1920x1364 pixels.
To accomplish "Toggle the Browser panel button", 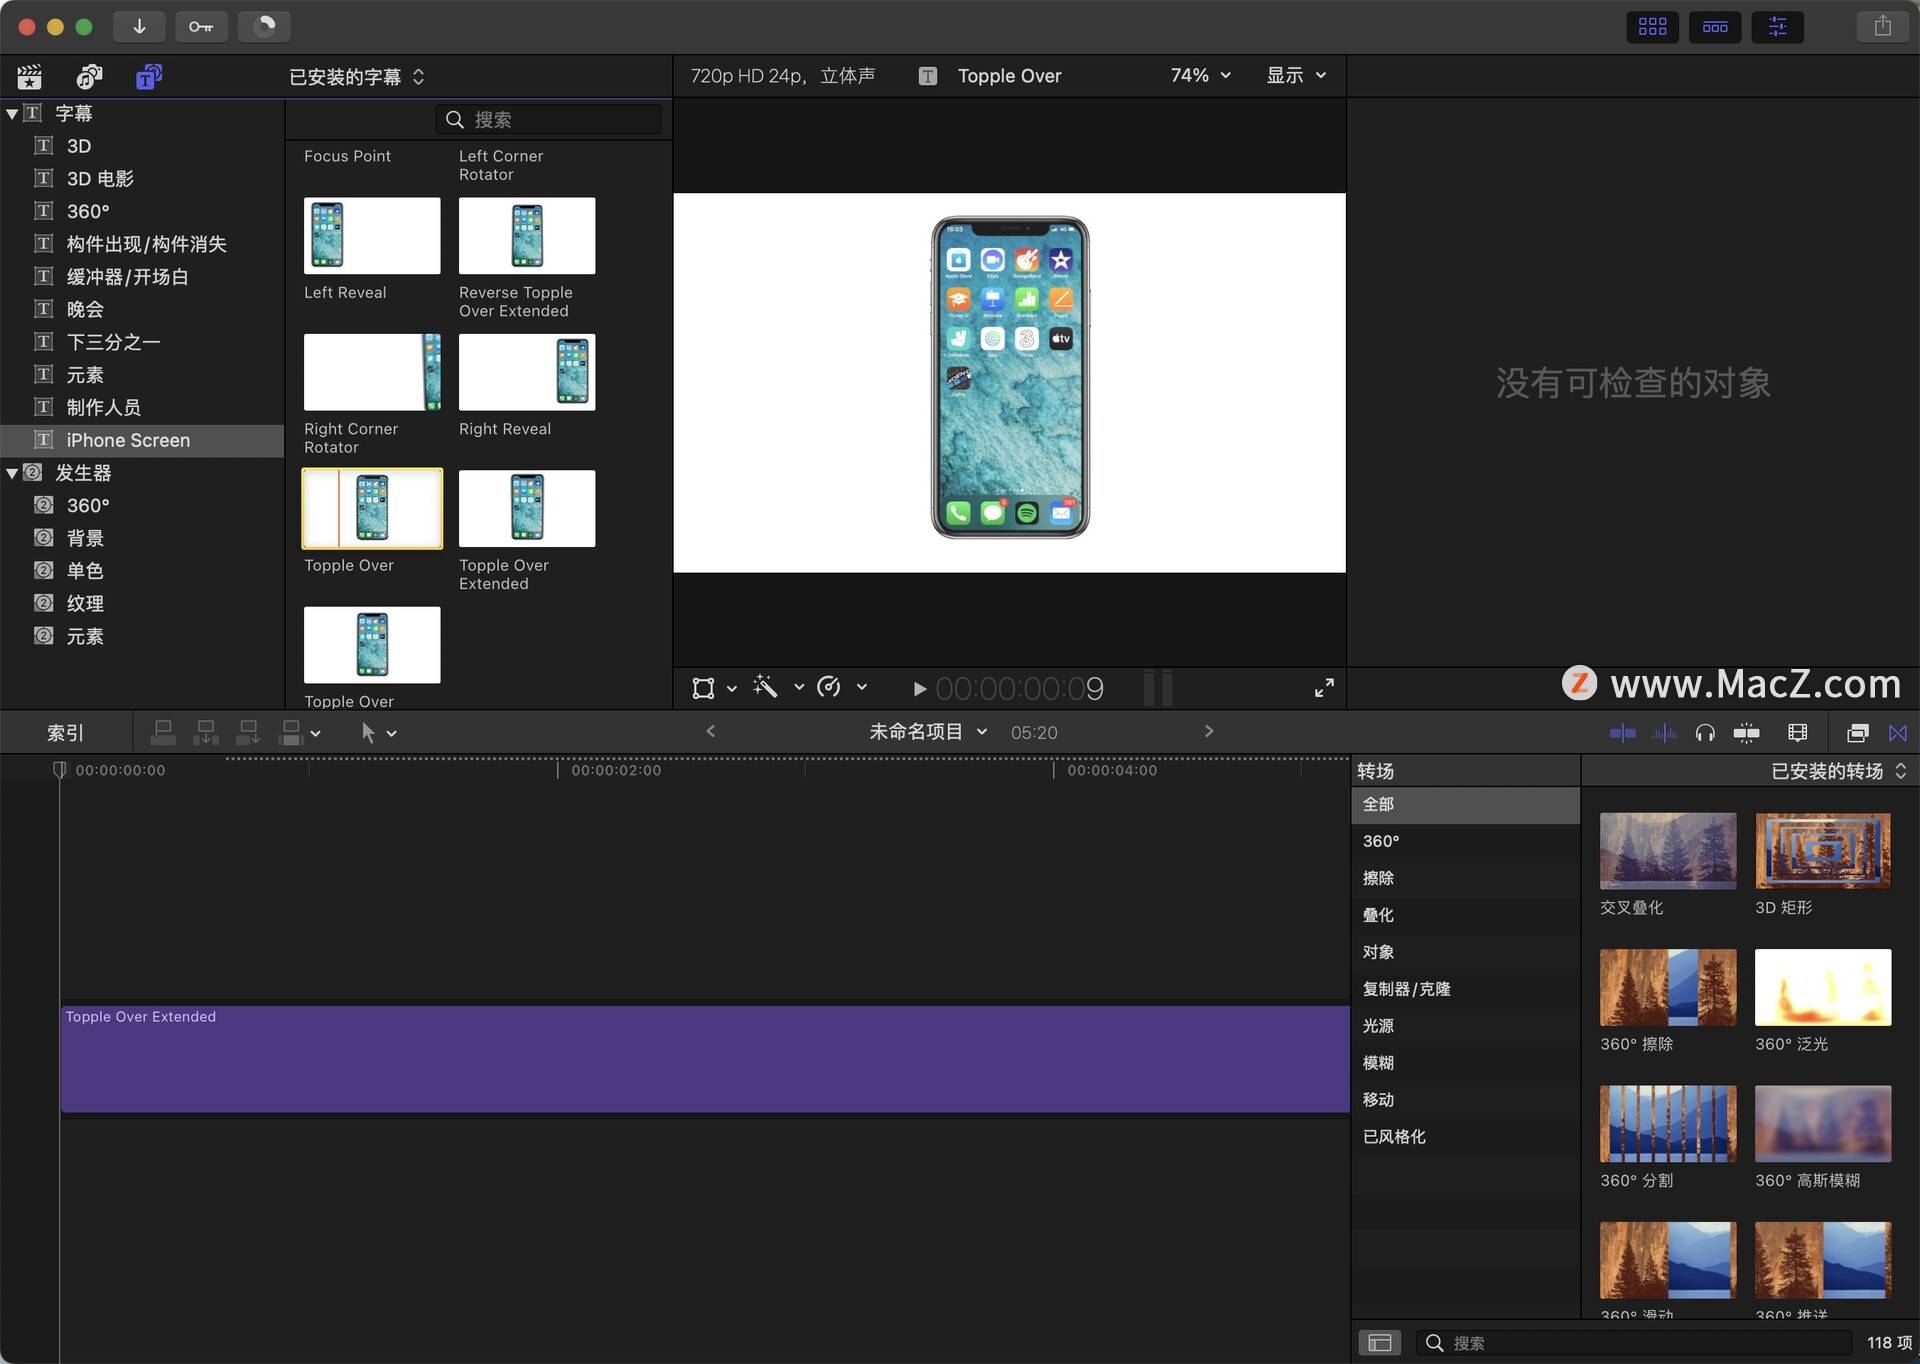I will (1652, 26).
